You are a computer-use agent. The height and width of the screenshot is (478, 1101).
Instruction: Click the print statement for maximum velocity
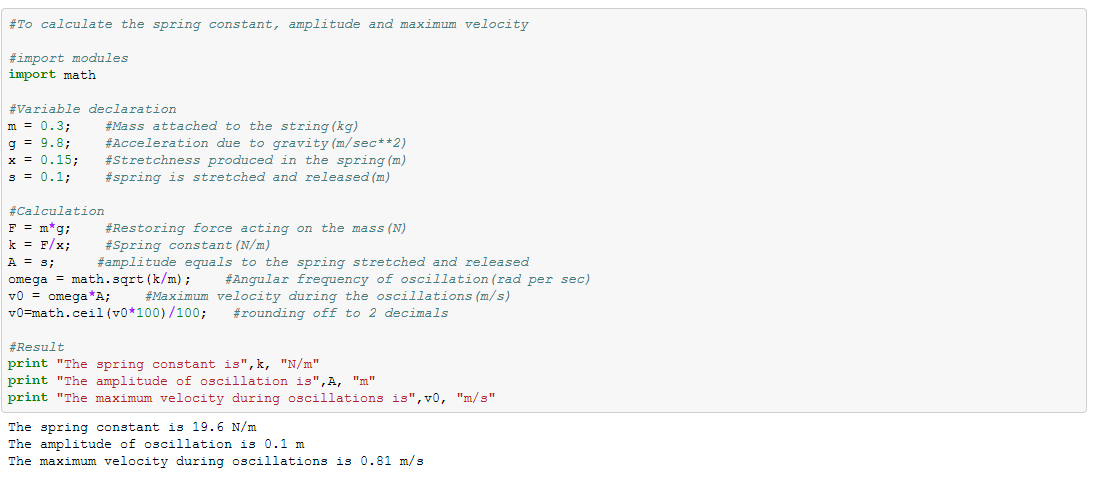click(251, 398)
